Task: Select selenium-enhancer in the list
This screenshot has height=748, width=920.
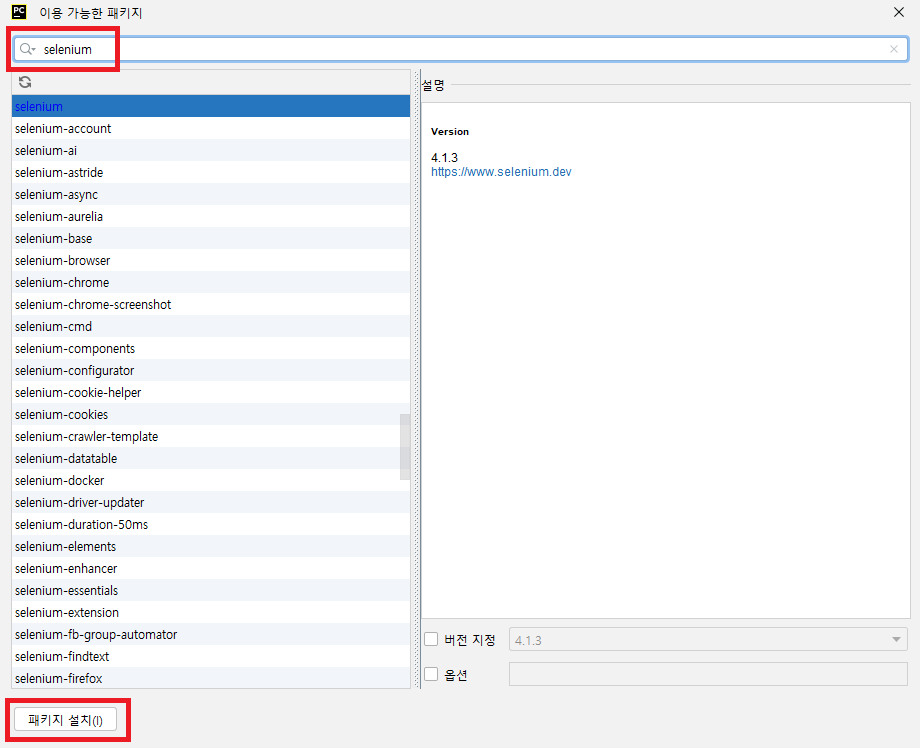Action: [211, 568]
